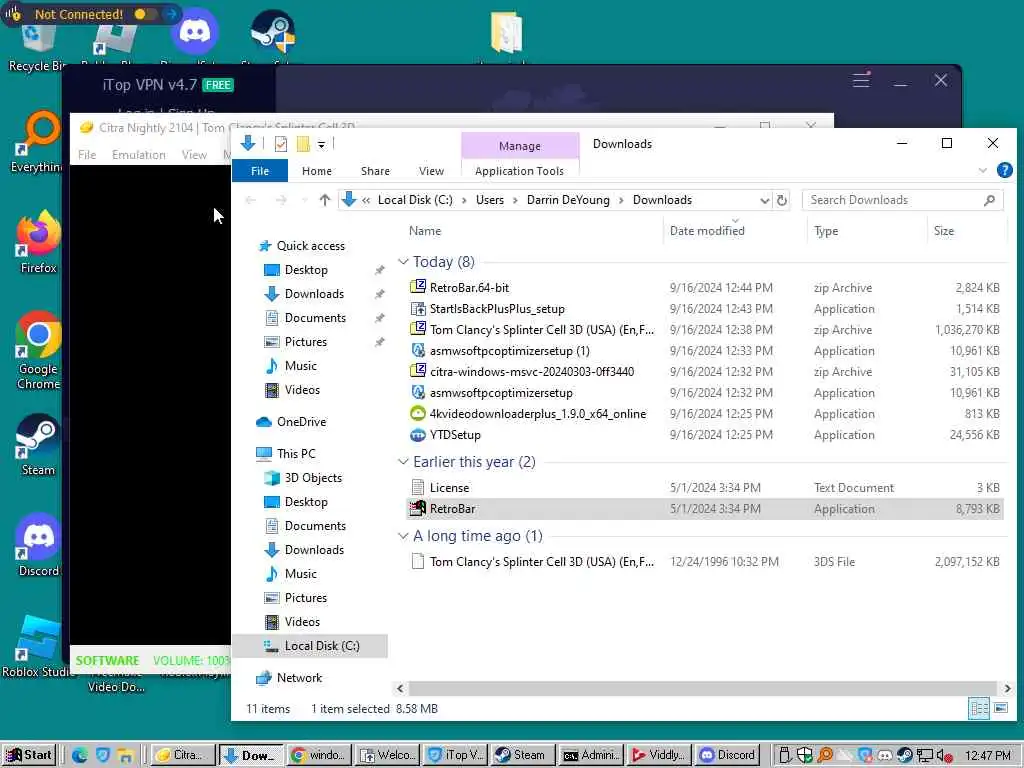This screenshot has width=1024, height=768.
Task: Click the horizontal scrollbar in file list
Action: [703, 688]
